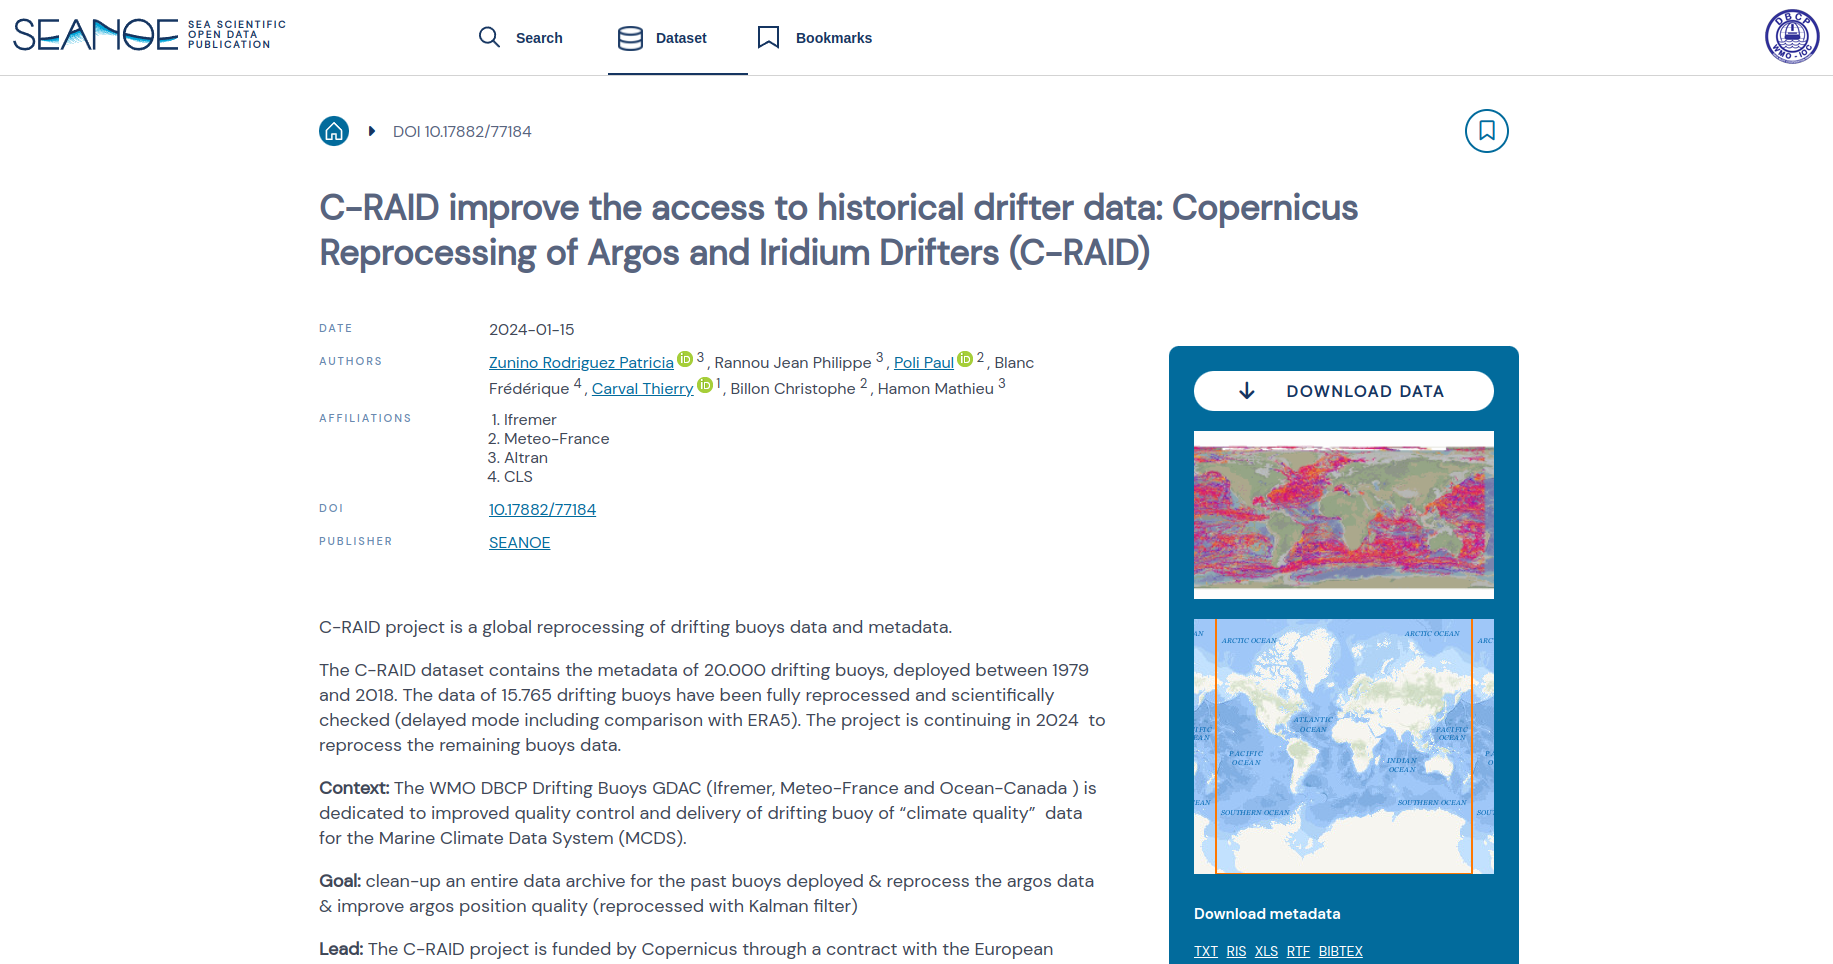Bookmark this dataset with round button

(x=1487, y=131)
